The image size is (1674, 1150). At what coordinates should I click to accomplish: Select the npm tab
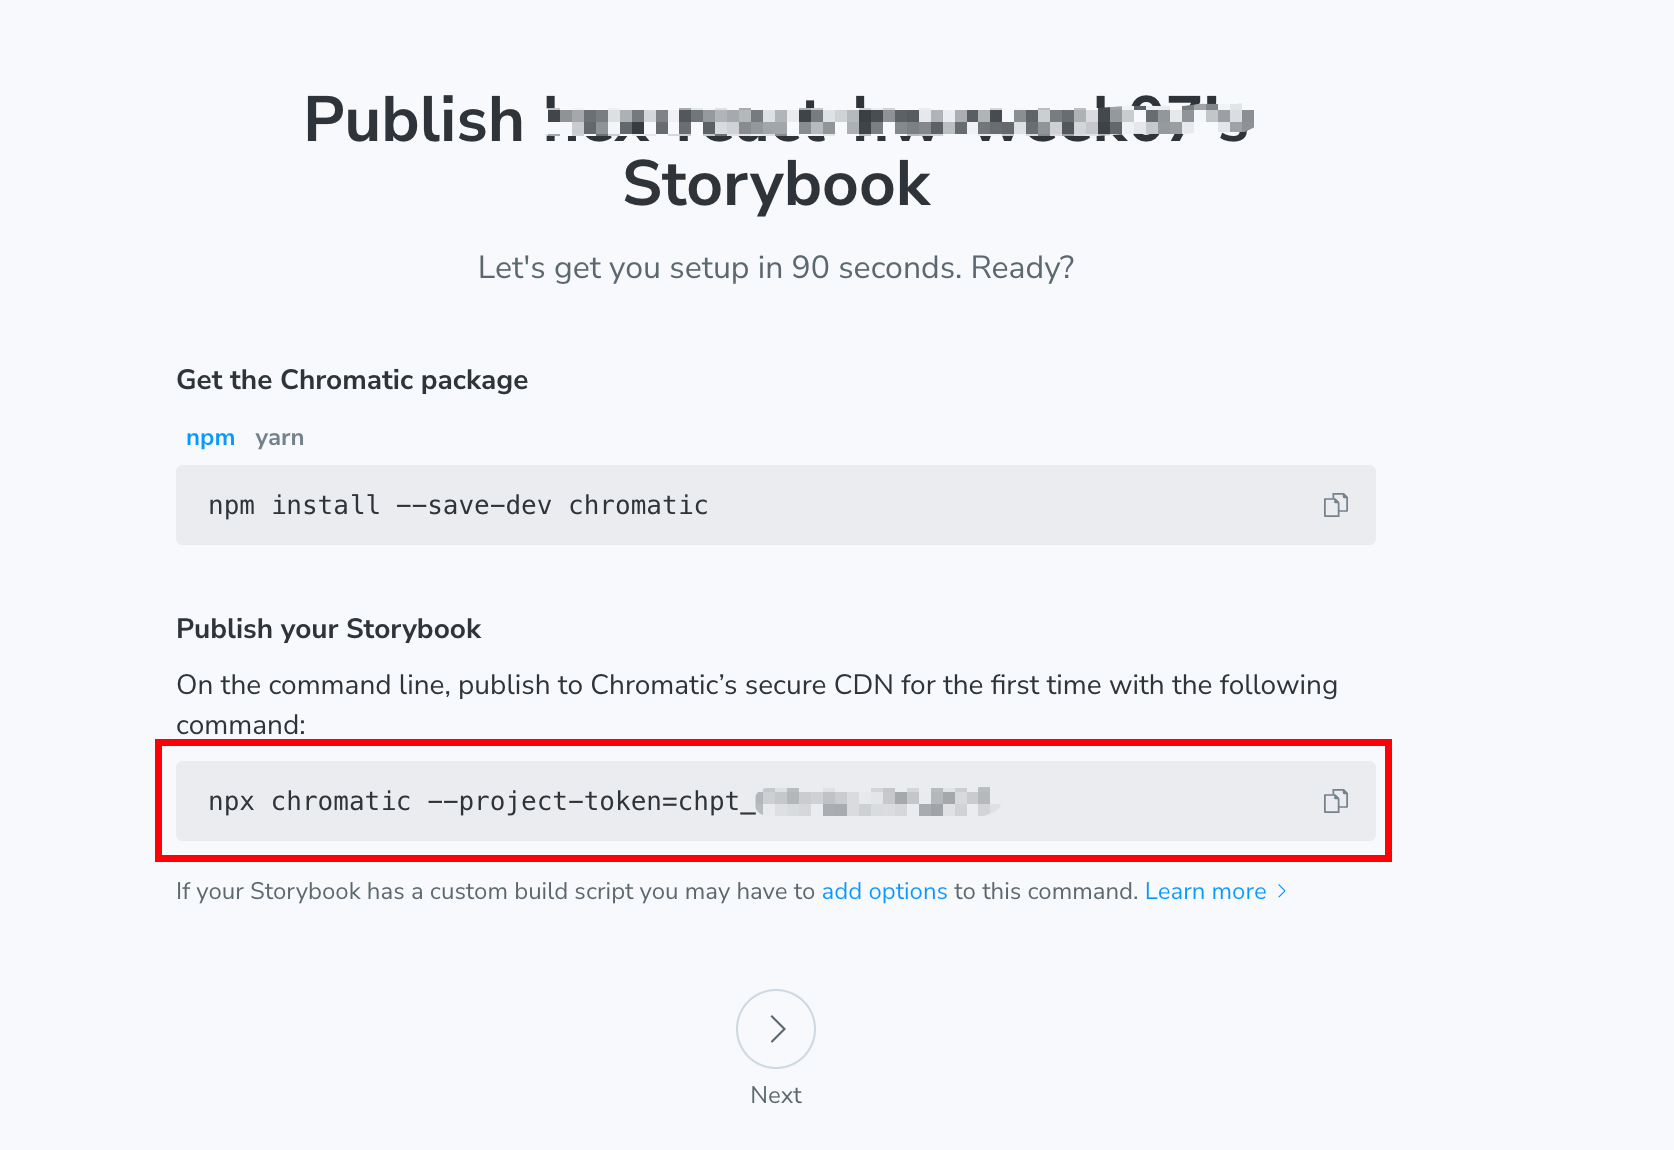click(x=210, y=438)
